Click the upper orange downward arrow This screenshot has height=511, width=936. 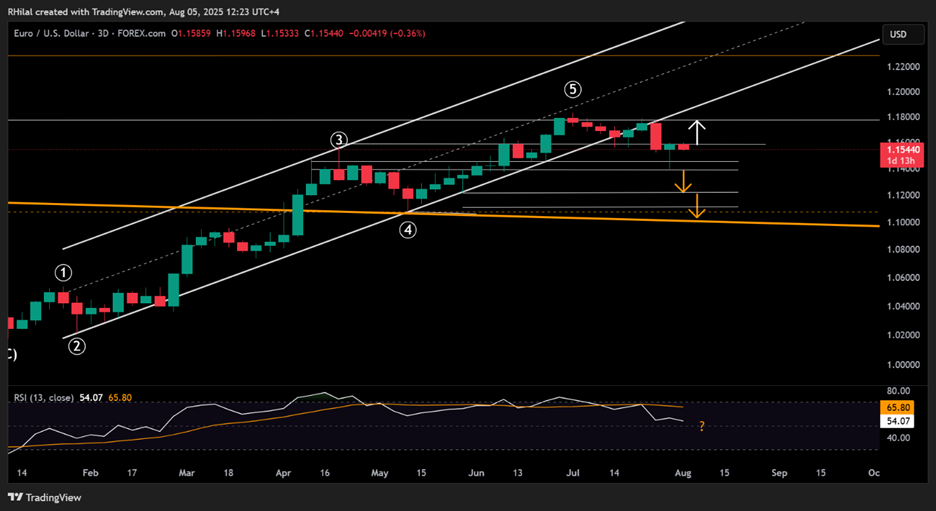(683, 181)
